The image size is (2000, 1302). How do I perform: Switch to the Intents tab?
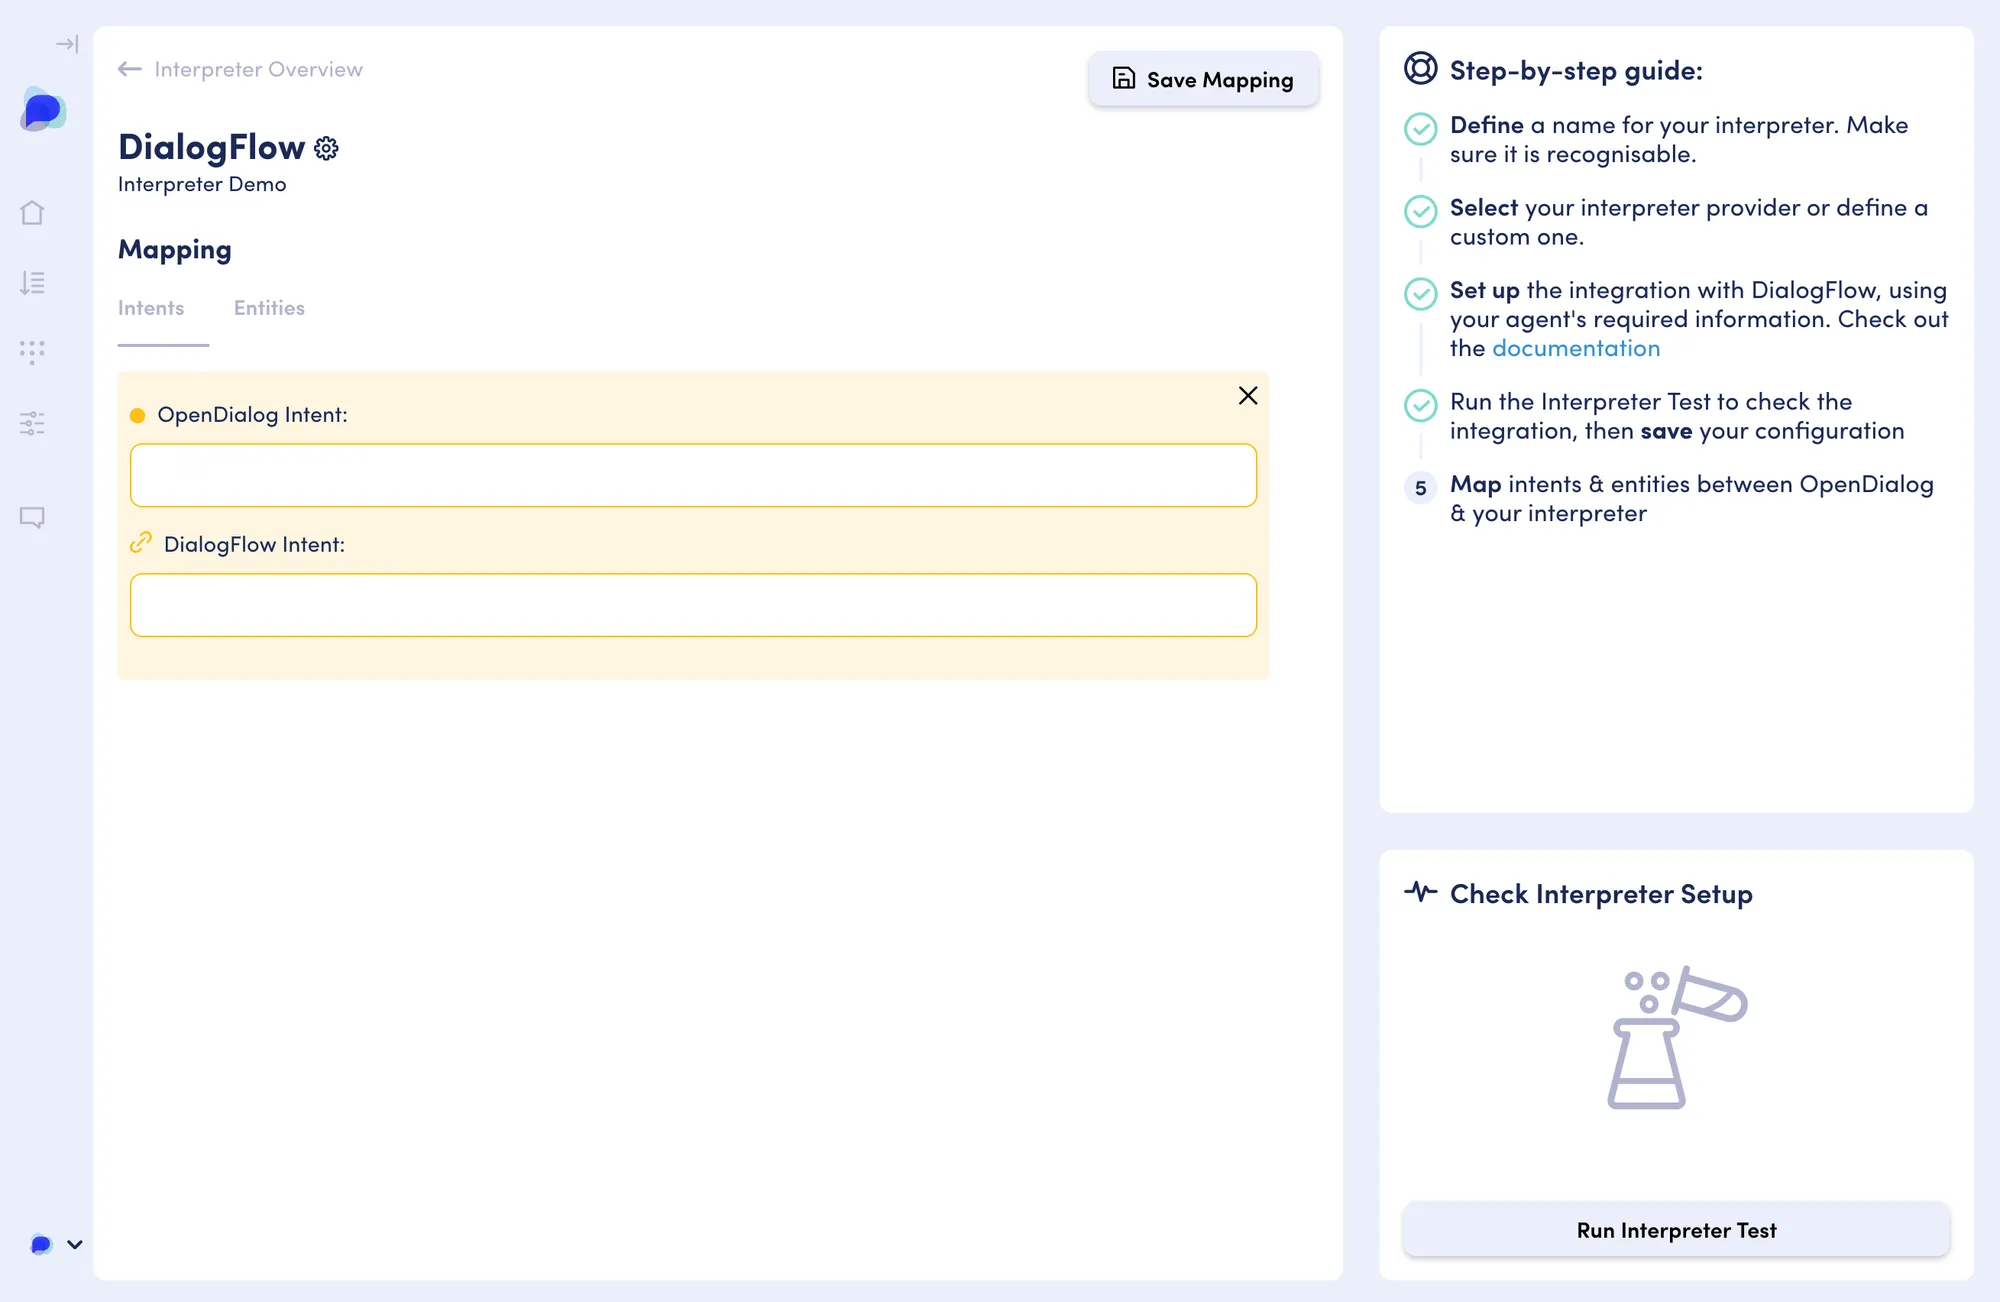click(151, 308)
